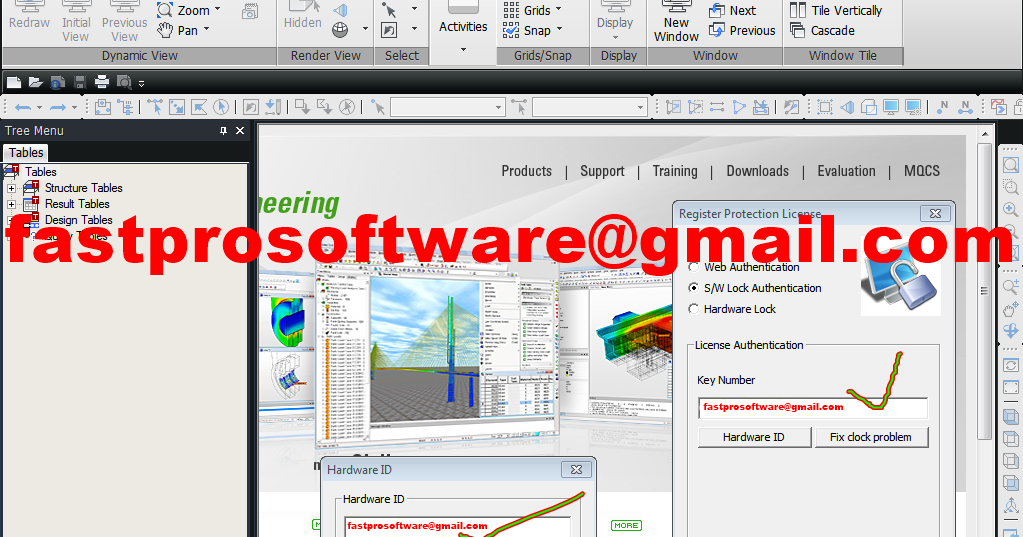The image size is (1023, 537).
Task: Click the New file icon in quick access bar
Action: pyautogui.click(x=14, y=82)
